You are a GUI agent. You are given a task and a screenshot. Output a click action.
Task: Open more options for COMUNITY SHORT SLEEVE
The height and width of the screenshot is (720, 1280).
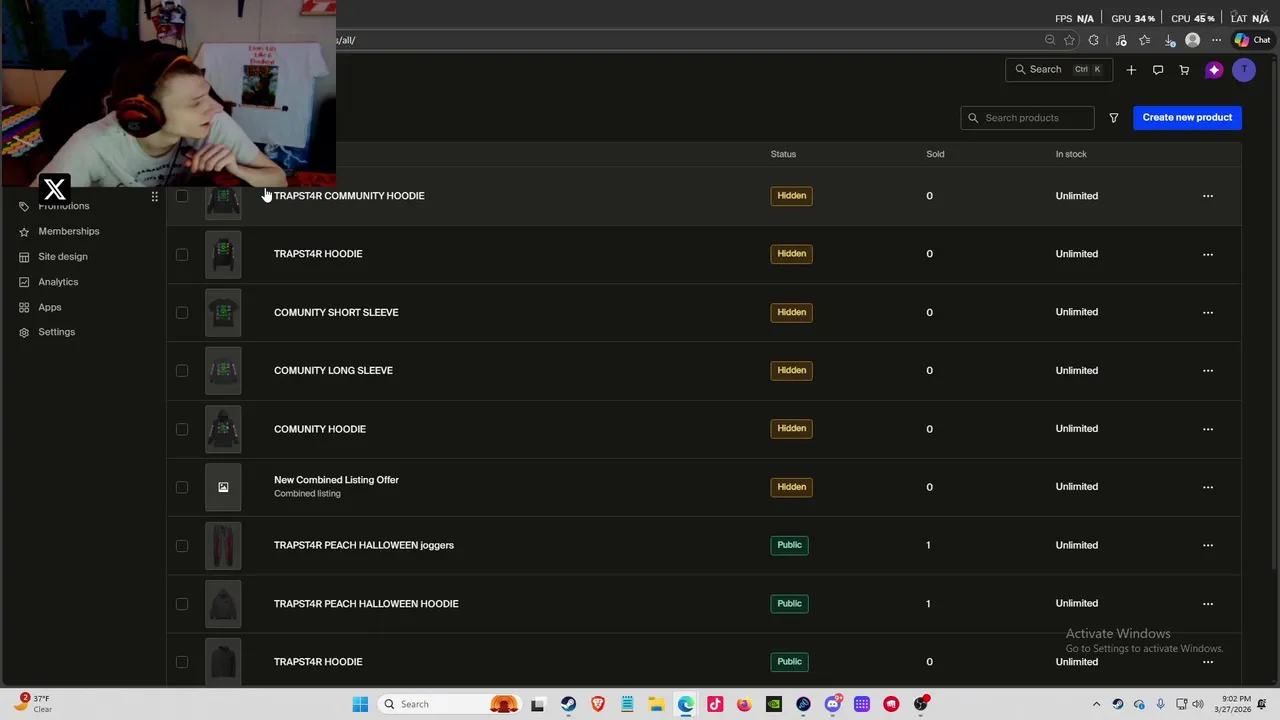pyautogui.click(x=1208, y=312)
